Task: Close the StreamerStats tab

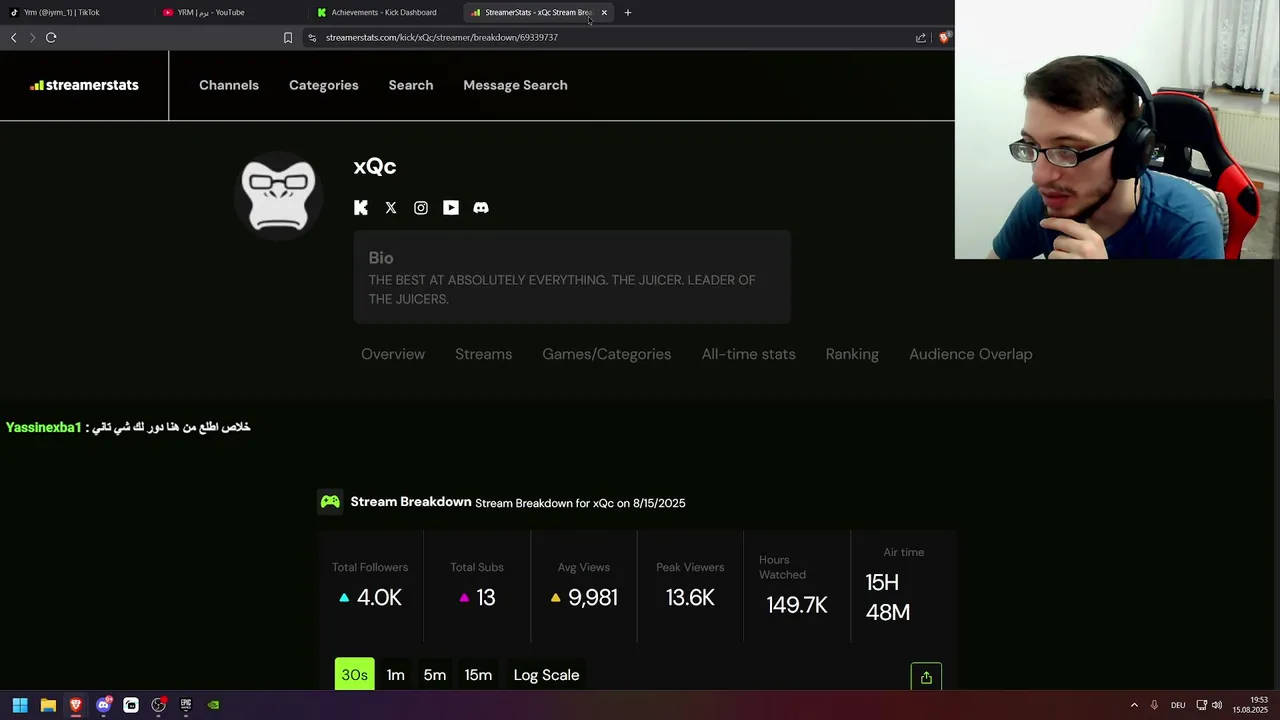Action: tap(604, 12)
